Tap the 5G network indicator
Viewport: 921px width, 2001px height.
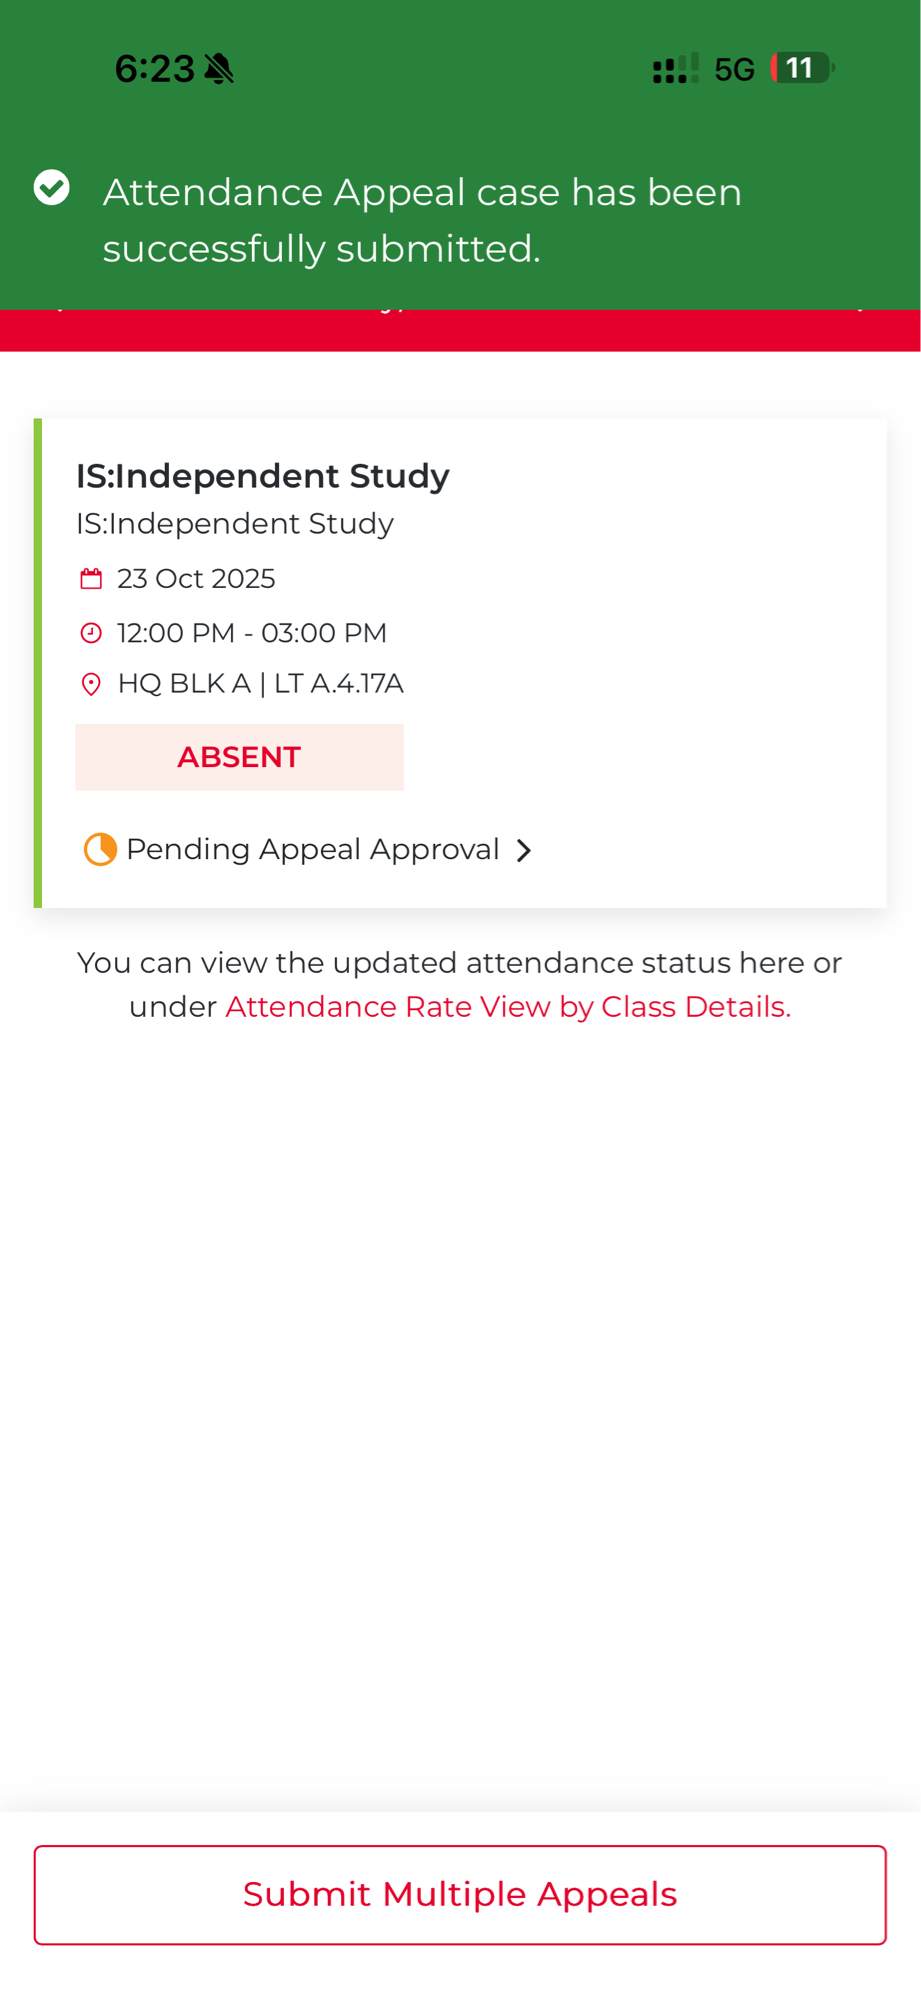pyautogui.click(x=734, y=69)
